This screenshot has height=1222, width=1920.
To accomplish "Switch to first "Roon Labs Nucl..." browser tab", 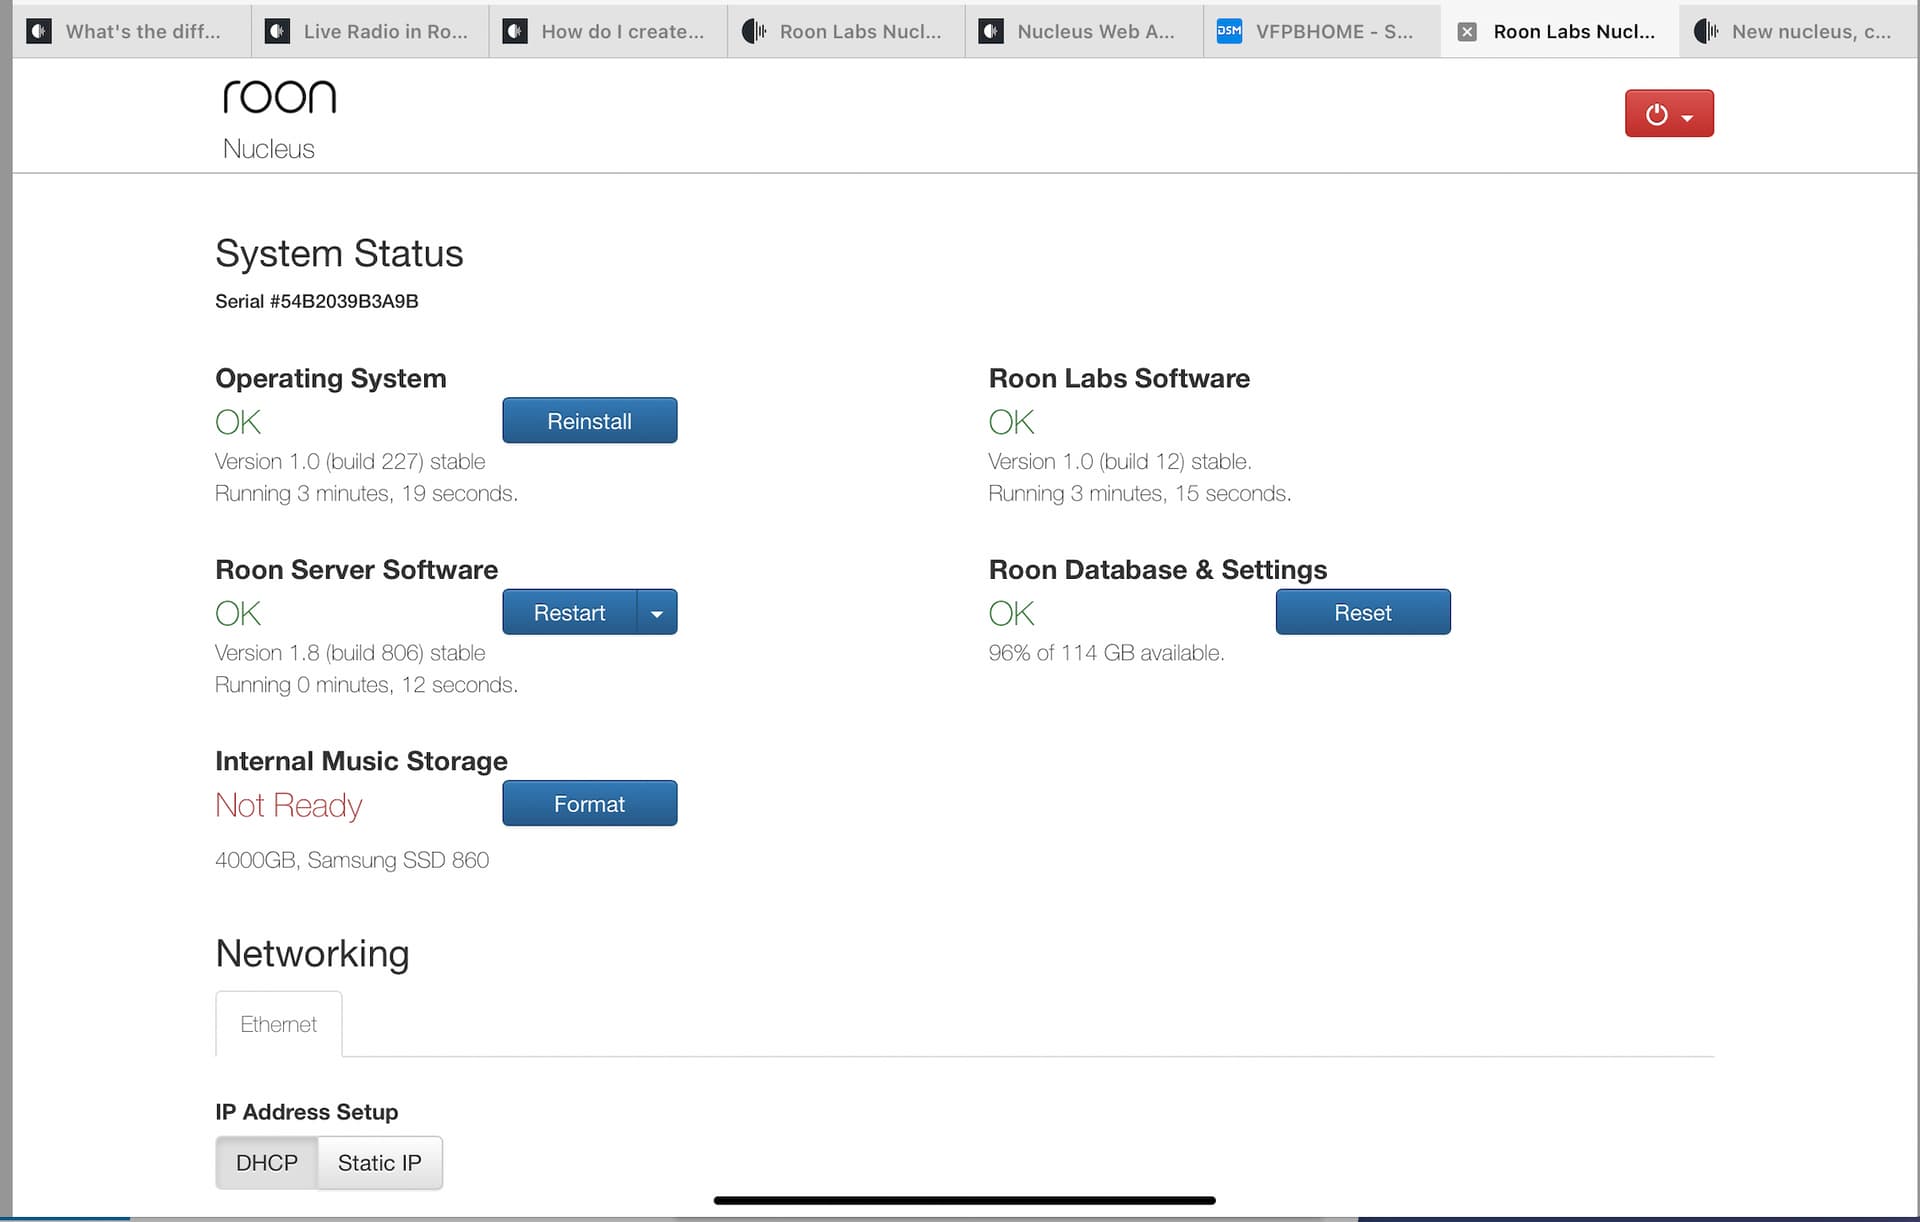I will coord(845,31).
